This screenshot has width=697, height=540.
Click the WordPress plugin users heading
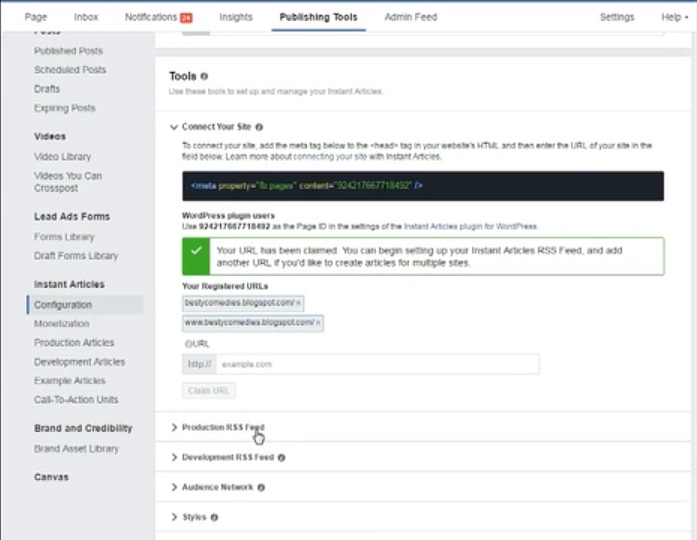pos(228,216)
